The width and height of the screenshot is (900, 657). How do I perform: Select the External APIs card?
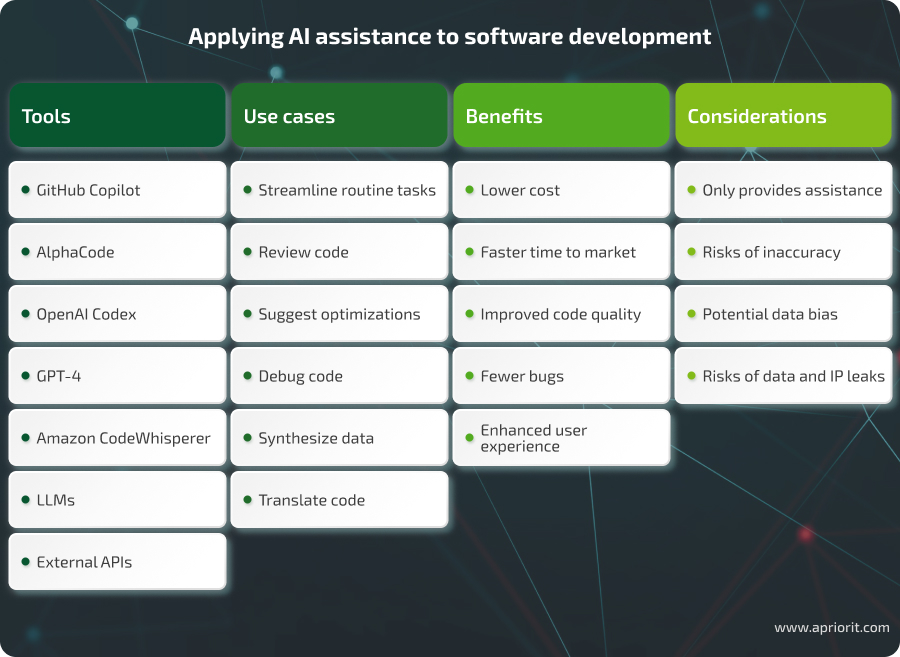[x=117, y=561]
